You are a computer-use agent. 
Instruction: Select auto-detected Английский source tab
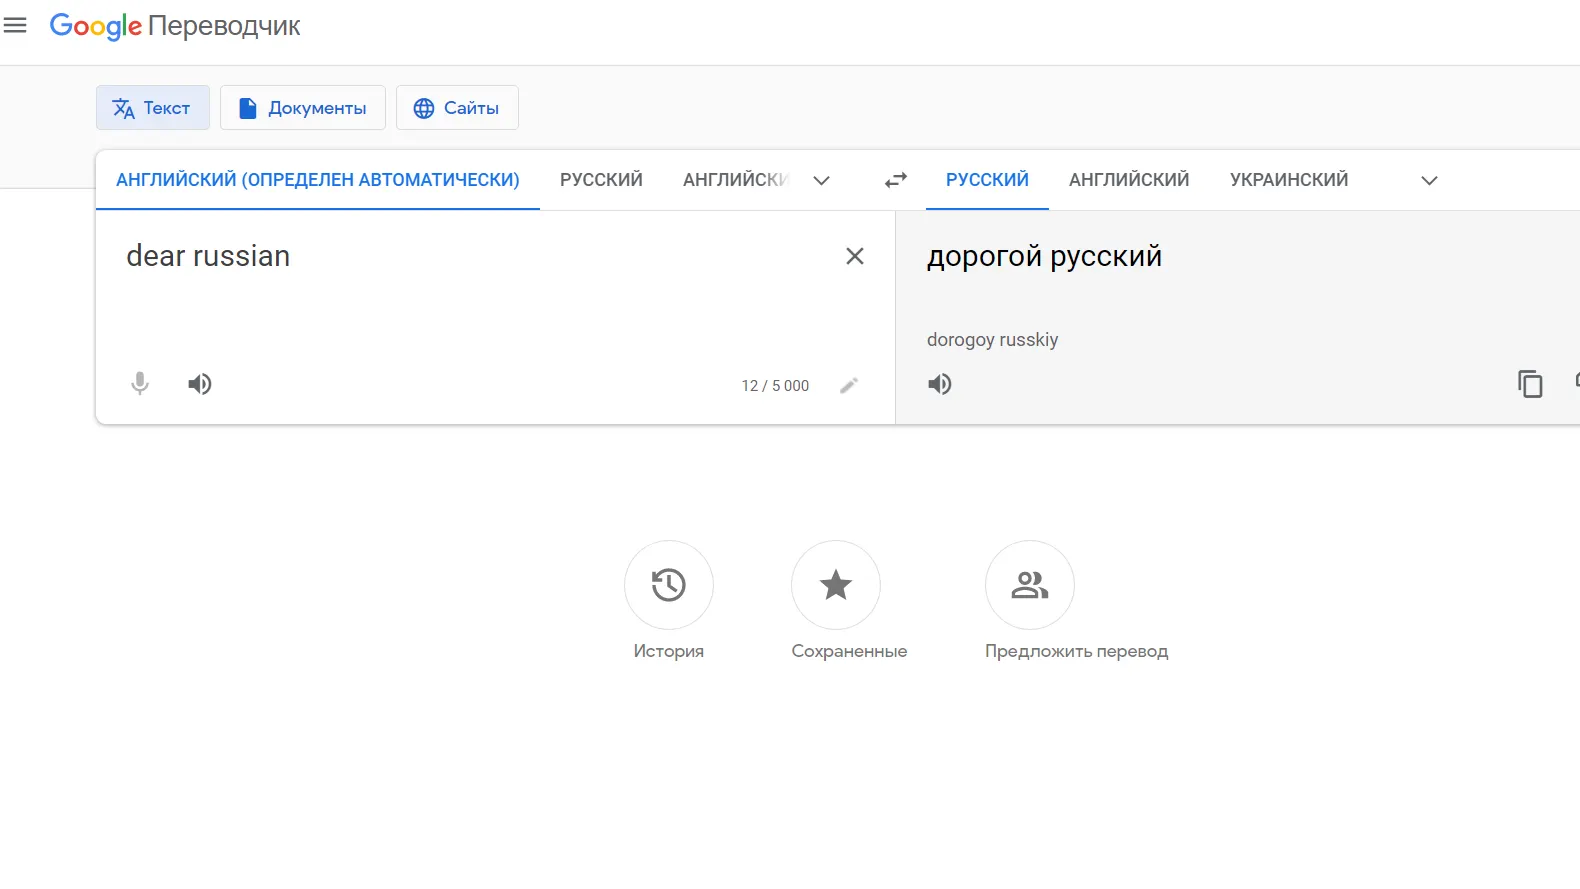click(318, 180)
